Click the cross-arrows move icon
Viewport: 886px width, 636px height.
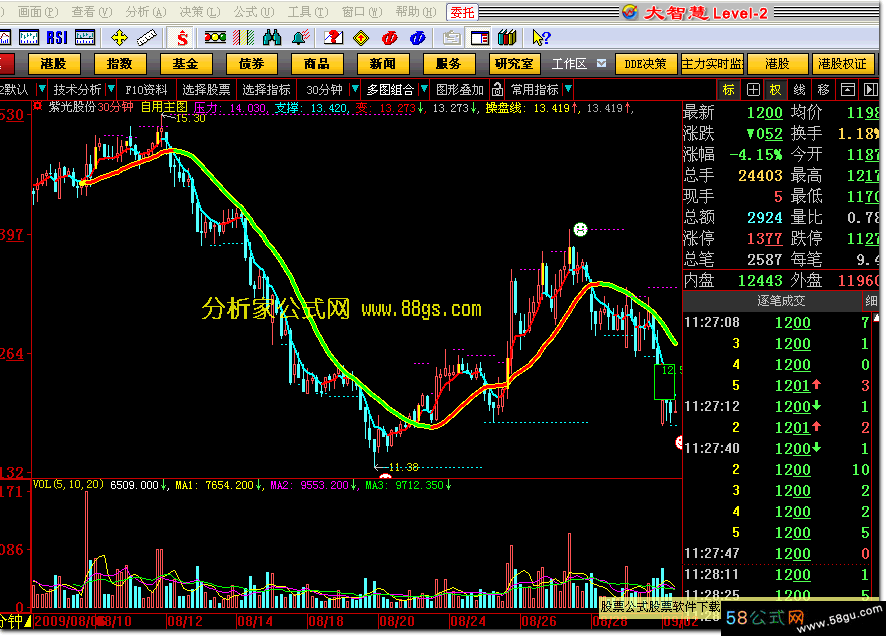[x=119, y=38]
